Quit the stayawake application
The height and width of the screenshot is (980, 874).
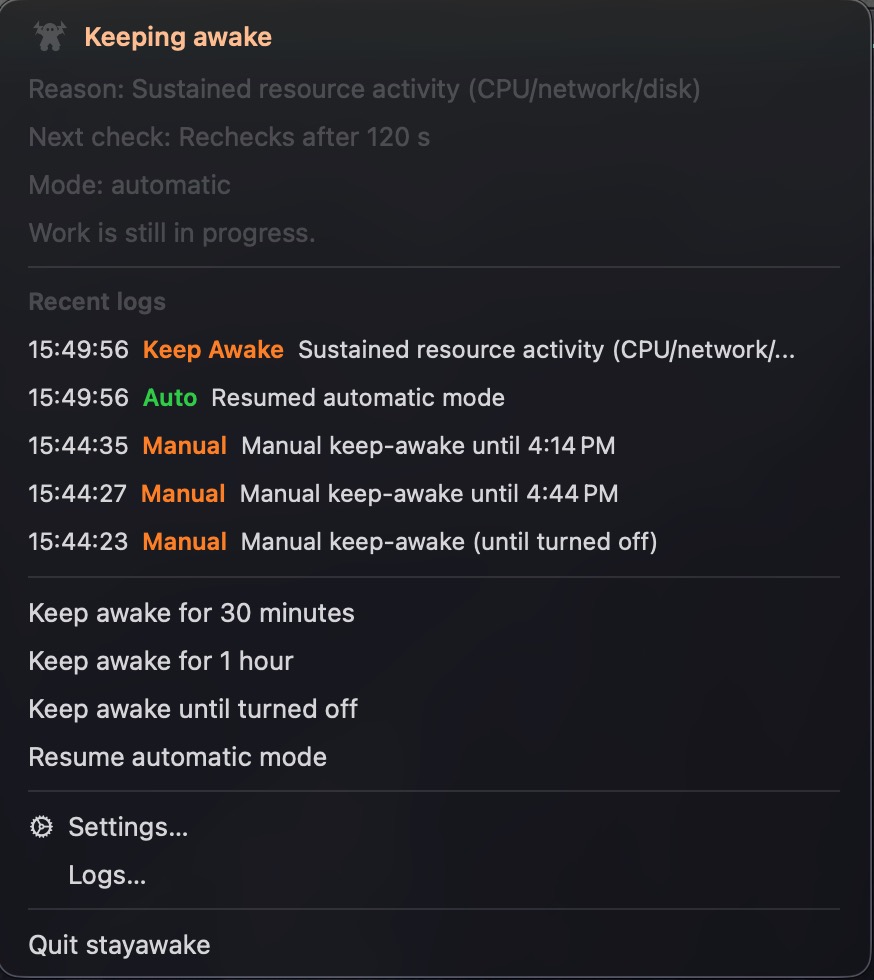click(120, 944)
